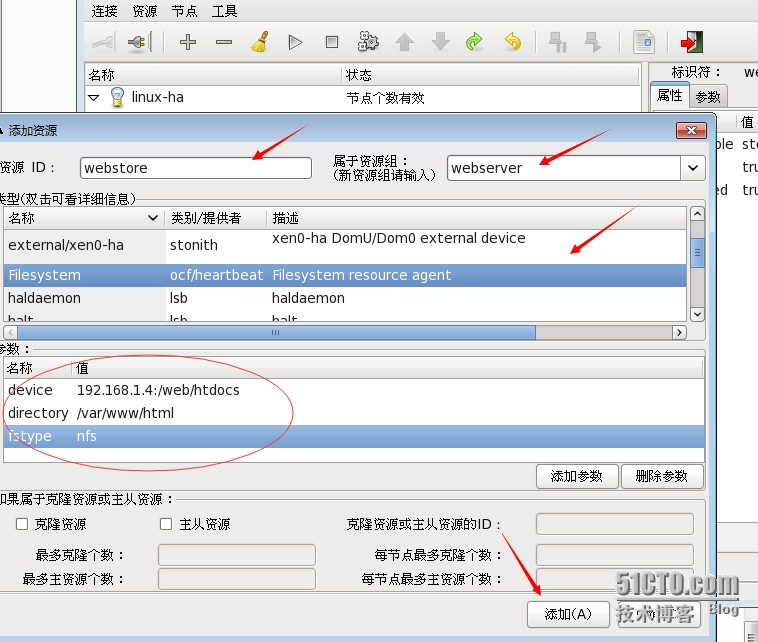Image resolution: width=758 pixels, height=642 pixels.
Task: Select the external/xen0-ha resource type row
Action: (345, 245)
